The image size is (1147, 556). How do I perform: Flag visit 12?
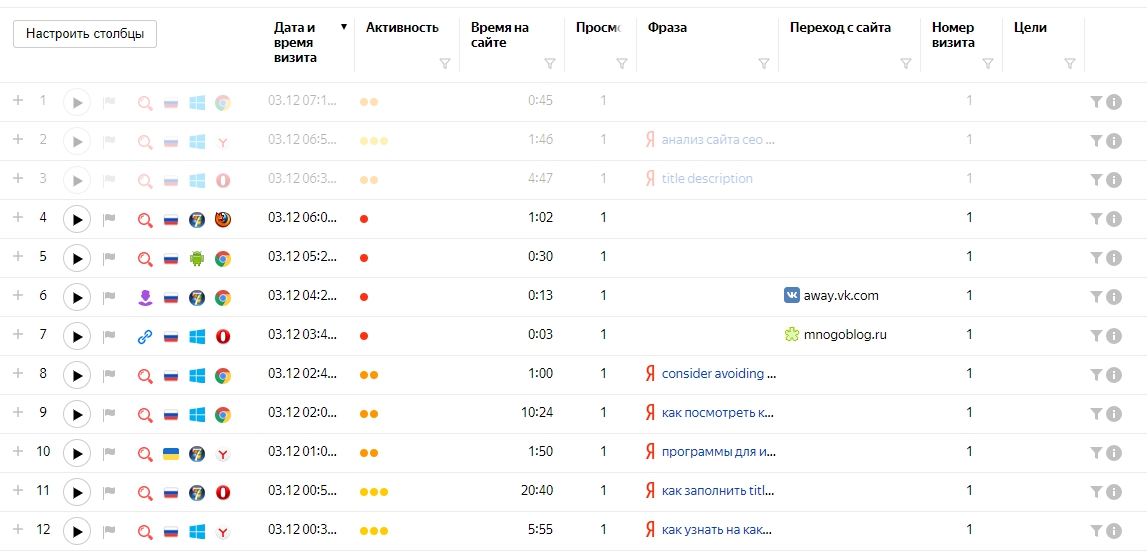tap(109, 531)
